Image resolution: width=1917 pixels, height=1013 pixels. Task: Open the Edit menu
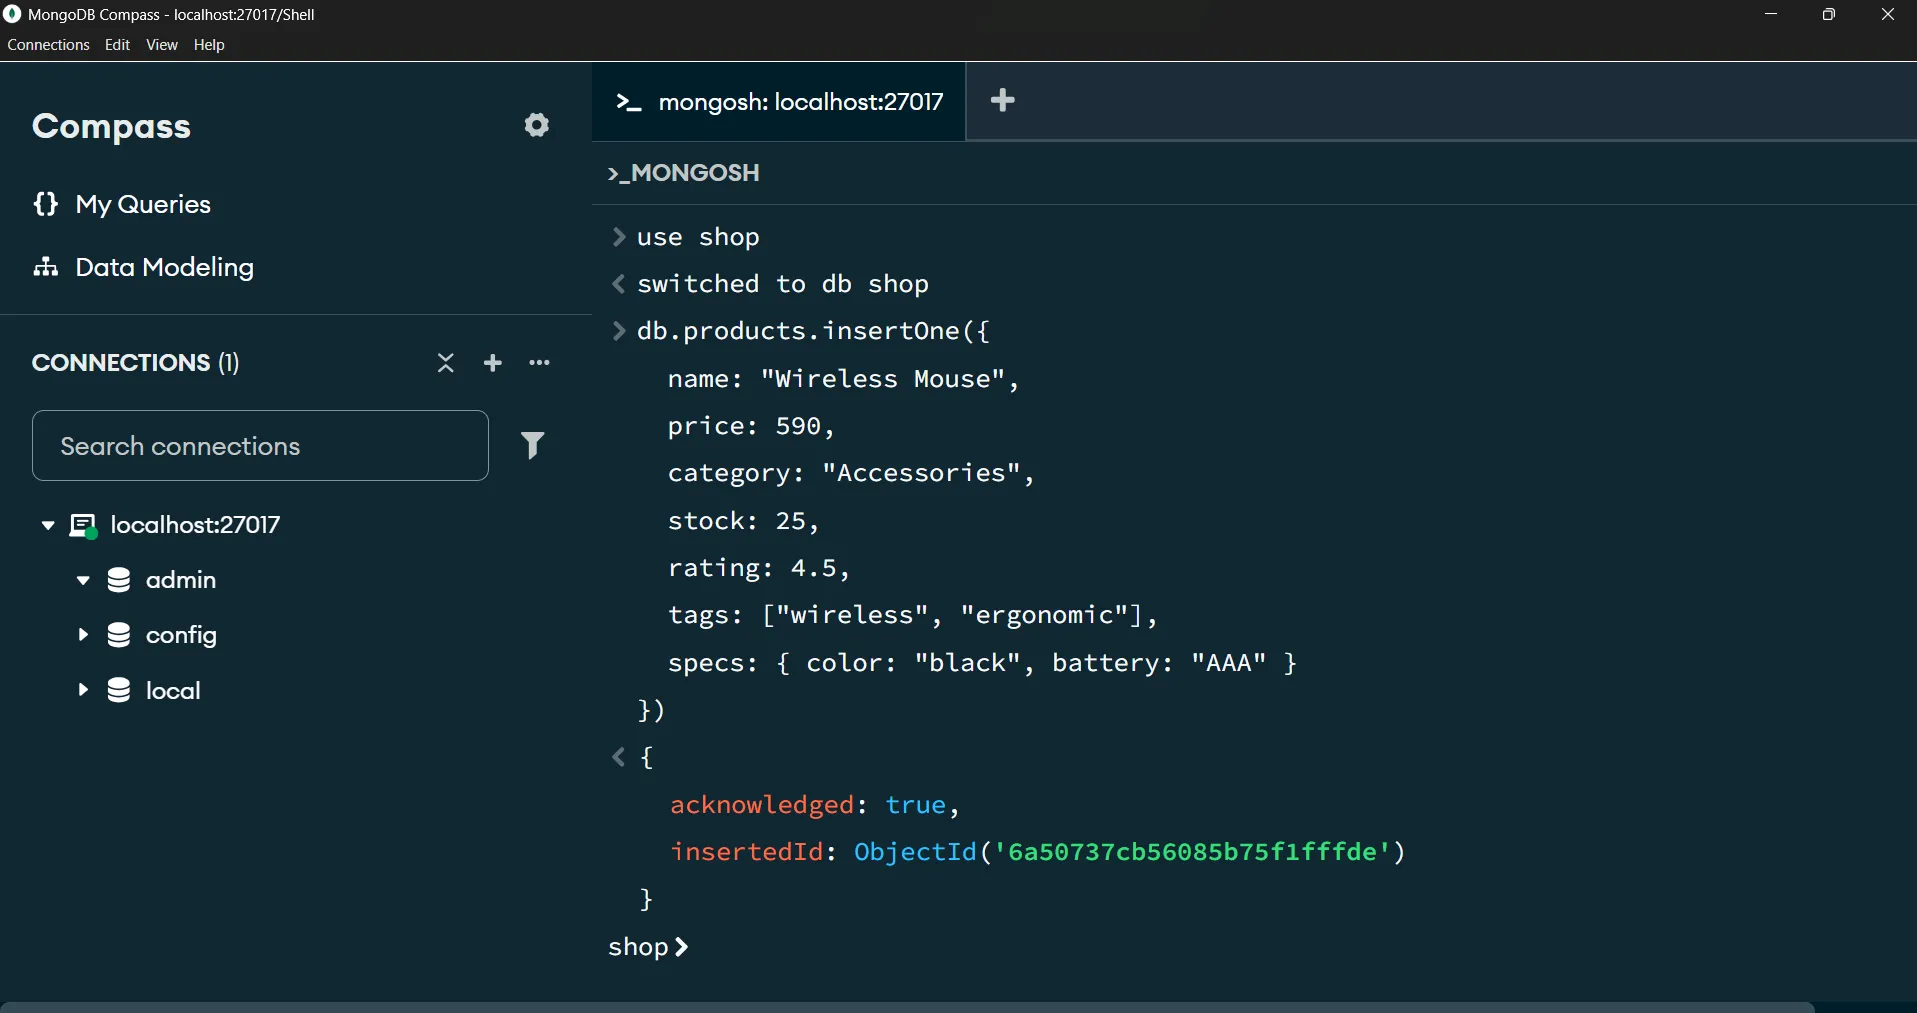tap(117, 45)
